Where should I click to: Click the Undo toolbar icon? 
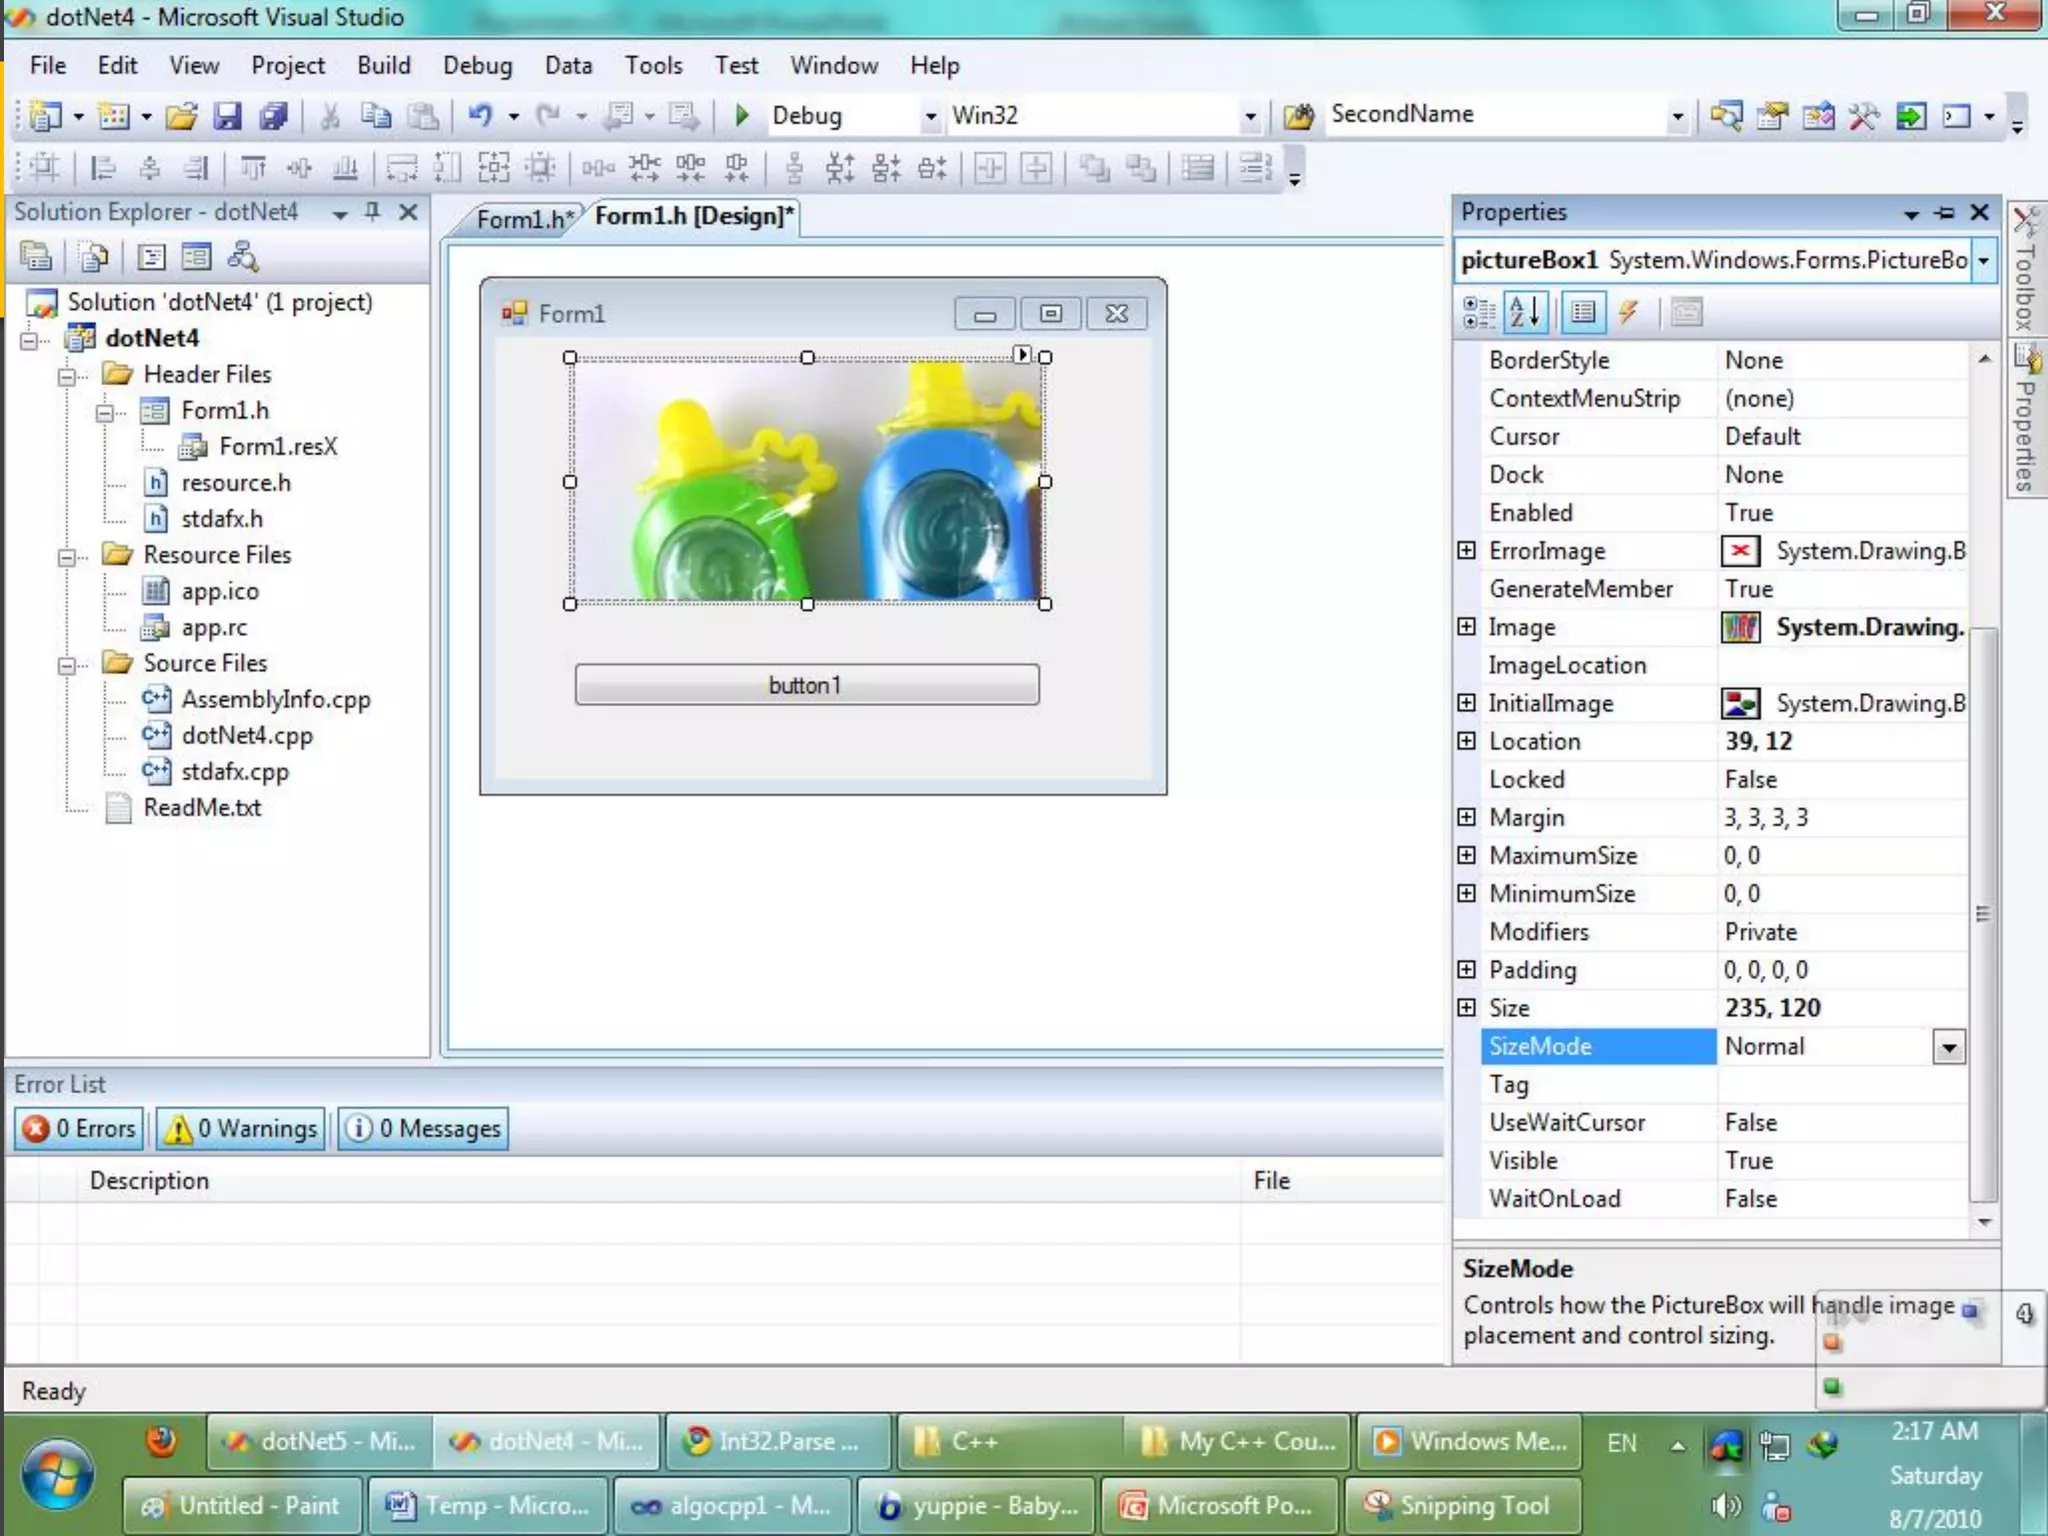pos(481,115)
